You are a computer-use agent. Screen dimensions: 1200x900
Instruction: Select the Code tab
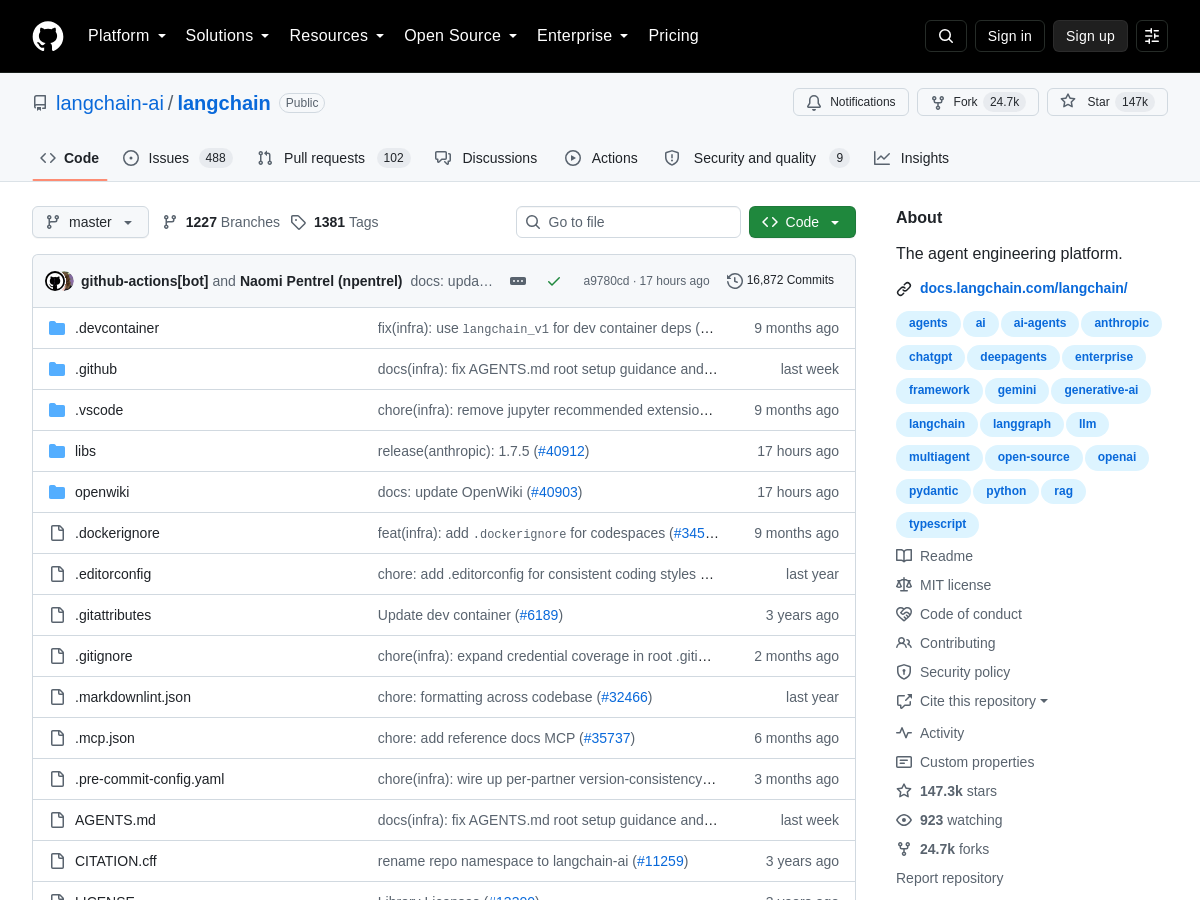point(70,158)
